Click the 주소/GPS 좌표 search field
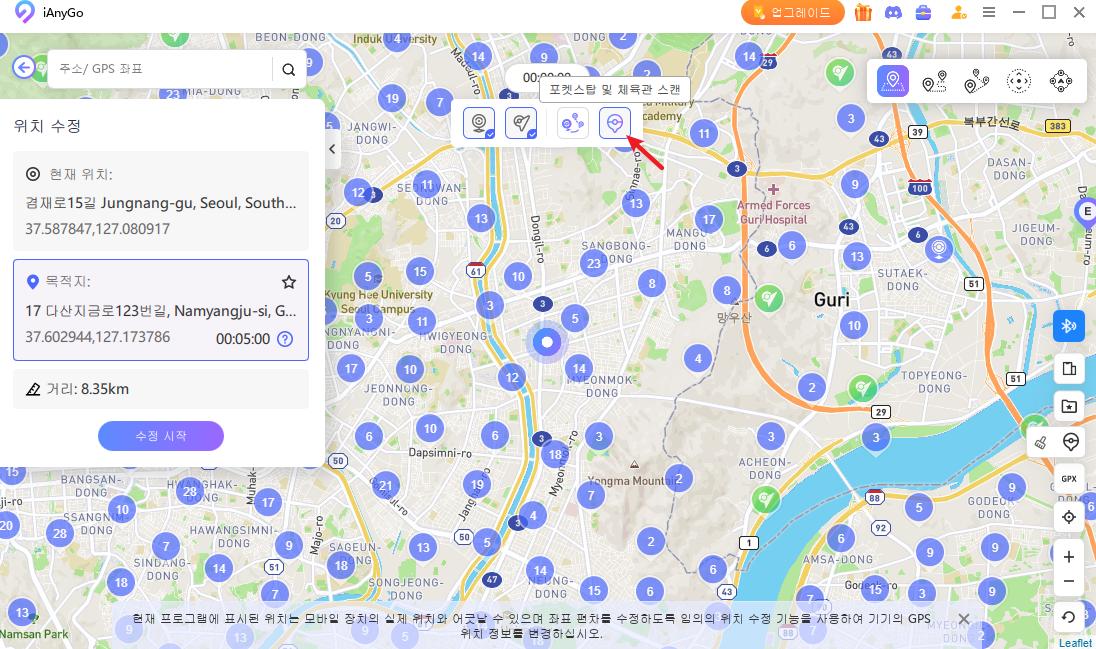 tap(160, 69)
